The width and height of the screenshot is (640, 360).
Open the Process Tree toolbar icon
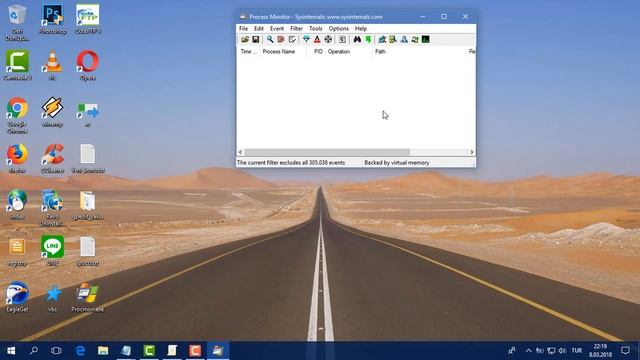pos(342,40)
